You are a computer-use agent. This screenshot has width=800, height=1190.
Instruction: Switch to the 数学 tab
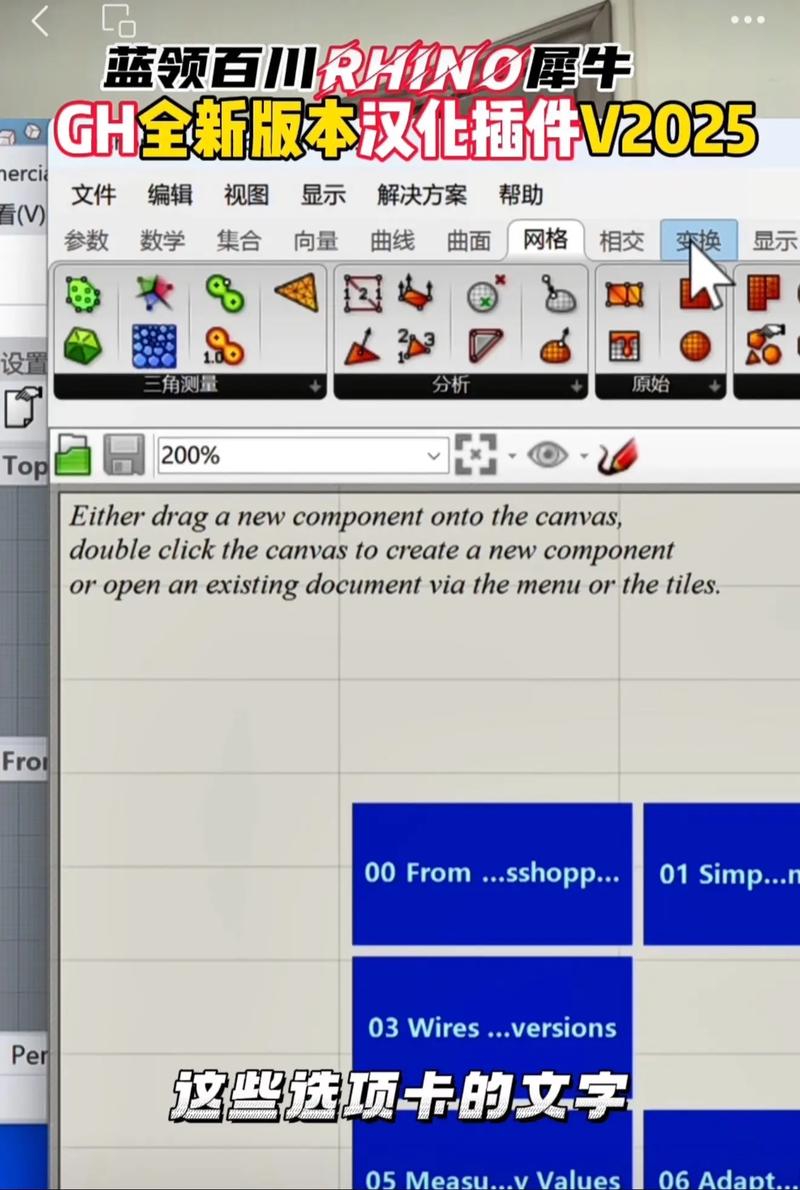point(162,241)
